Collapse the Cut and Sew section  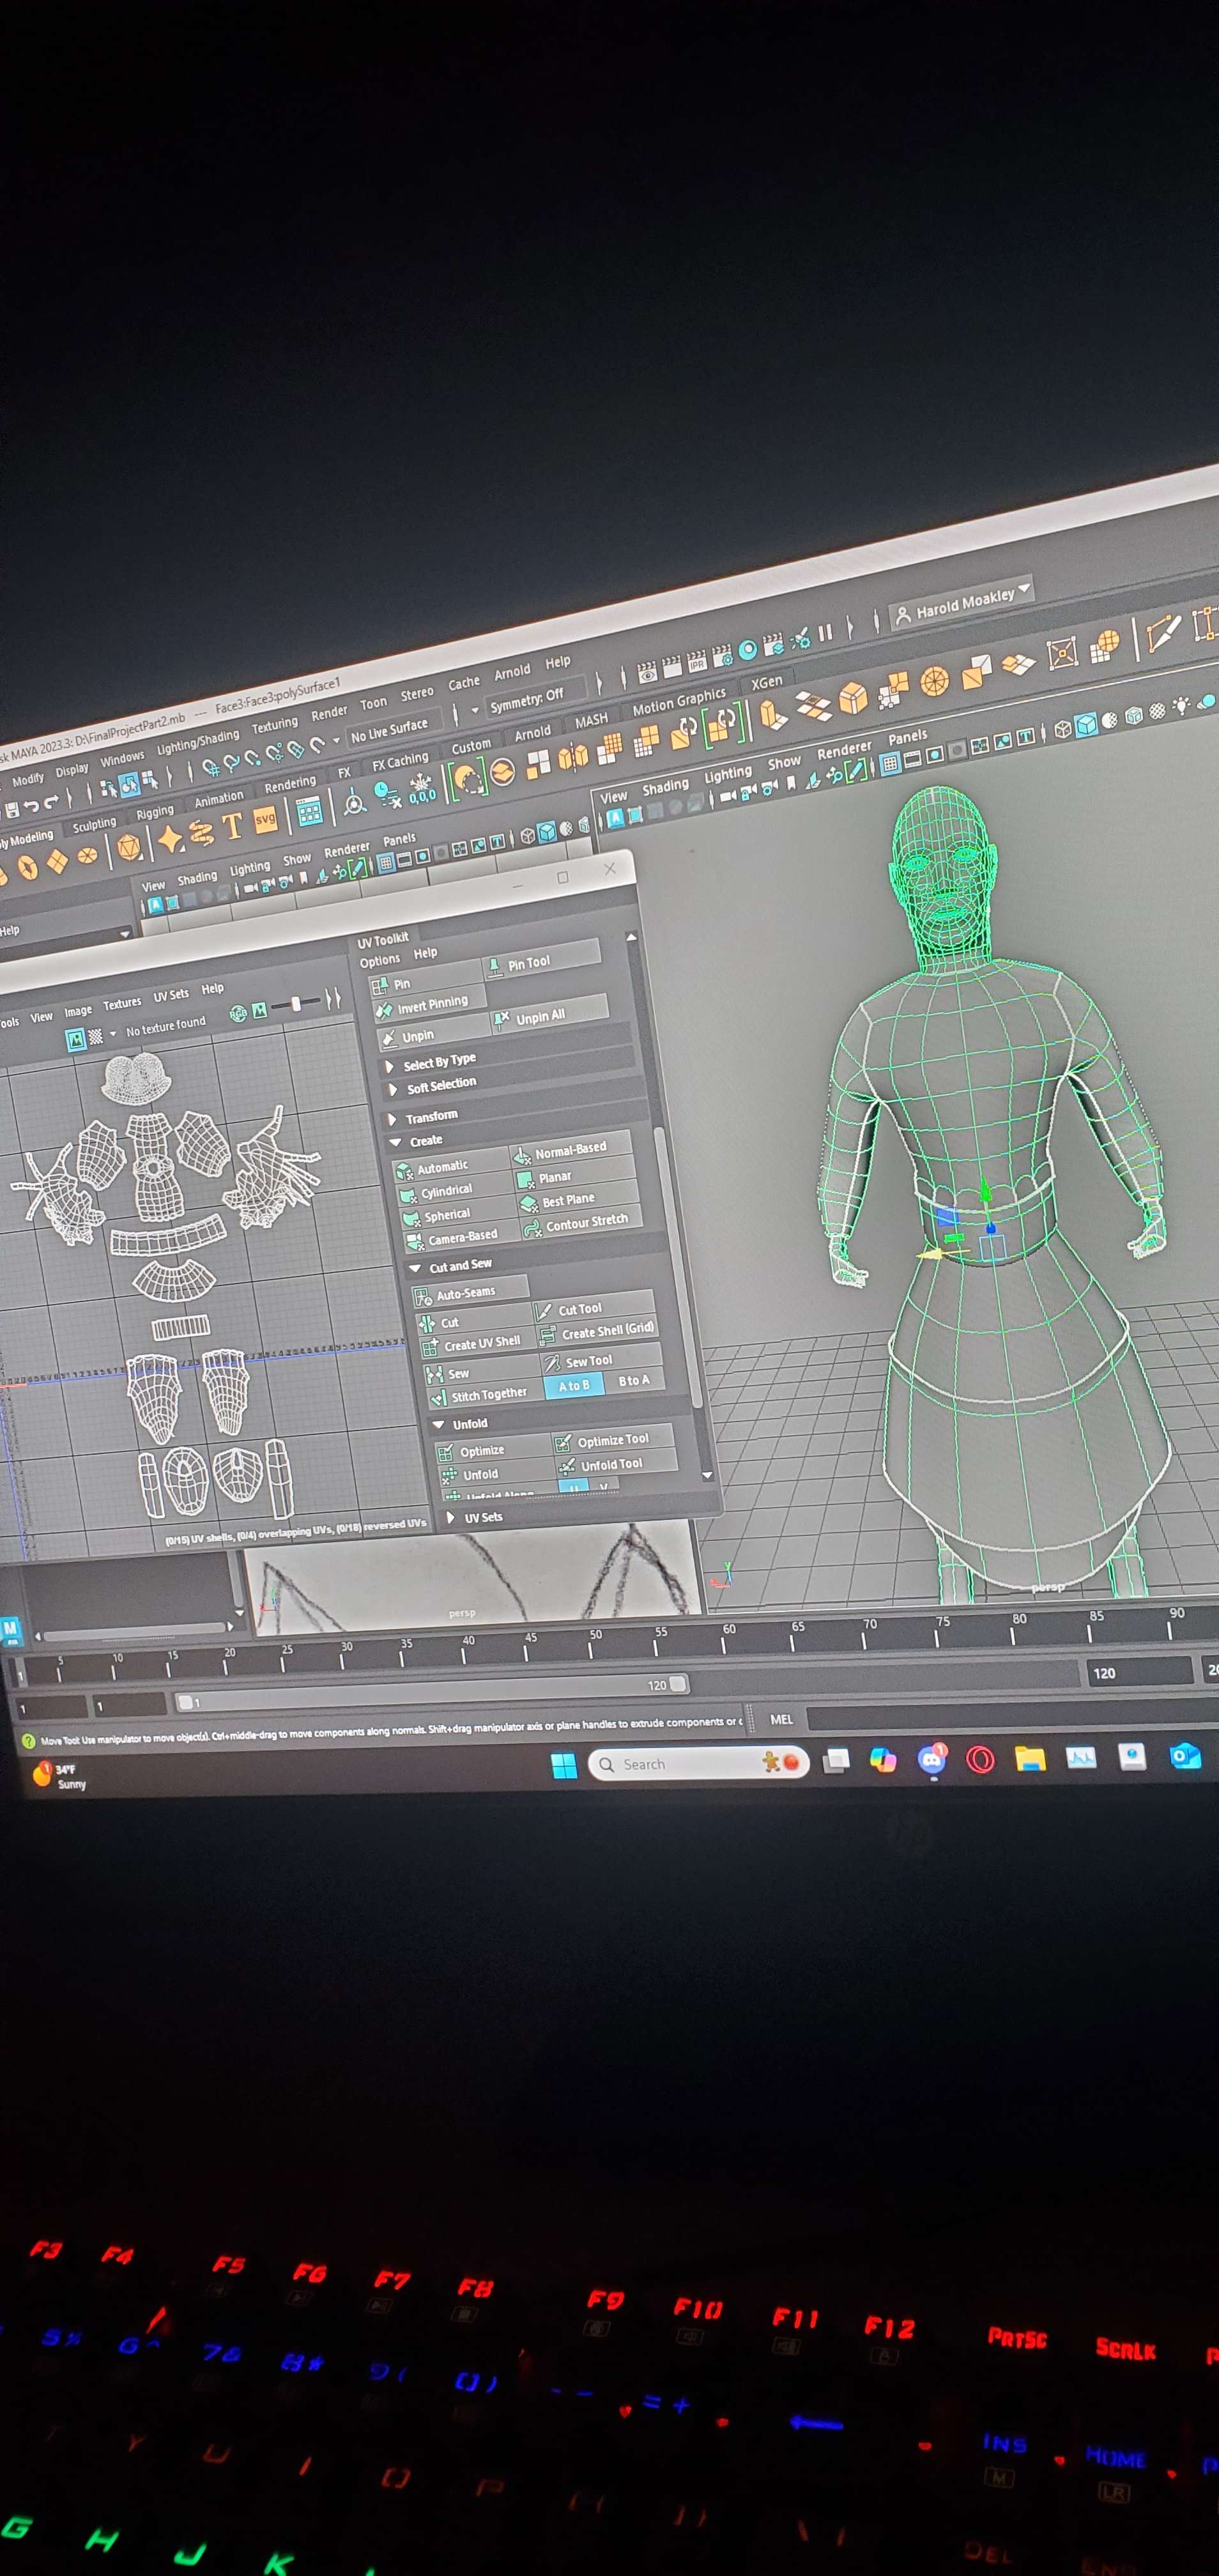coord(415,1268)
